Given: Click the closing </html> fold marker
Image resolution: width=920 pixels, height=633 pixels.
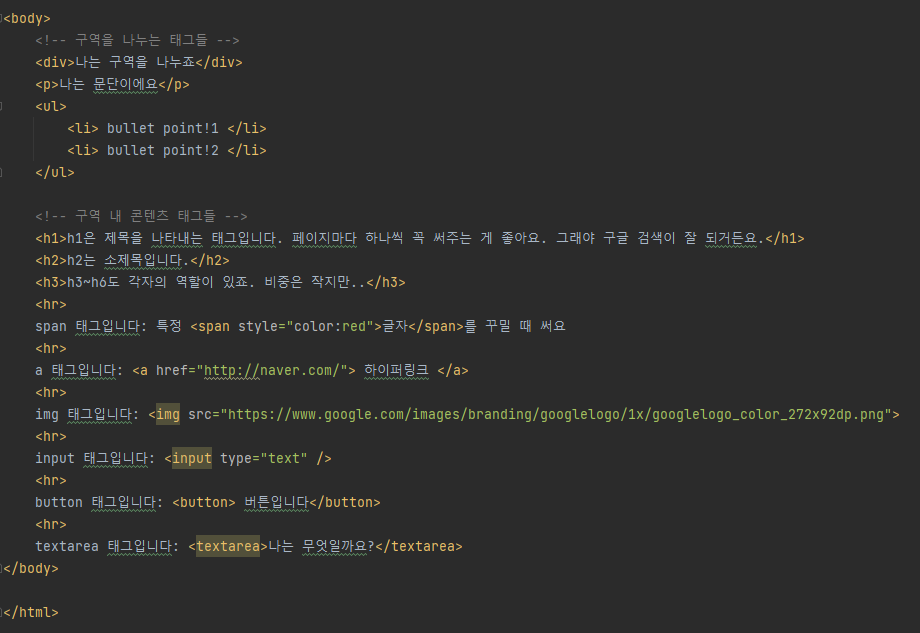Looking at the screenshot, I should coord(1,612).
